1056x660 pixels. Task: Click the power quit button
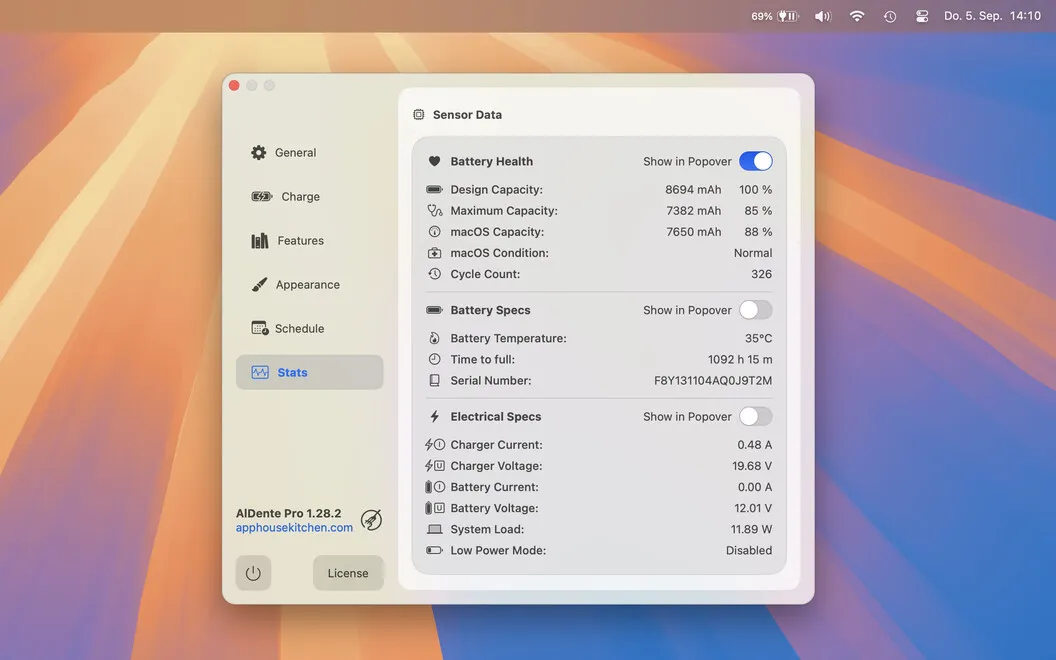click(x=253, y=573)
